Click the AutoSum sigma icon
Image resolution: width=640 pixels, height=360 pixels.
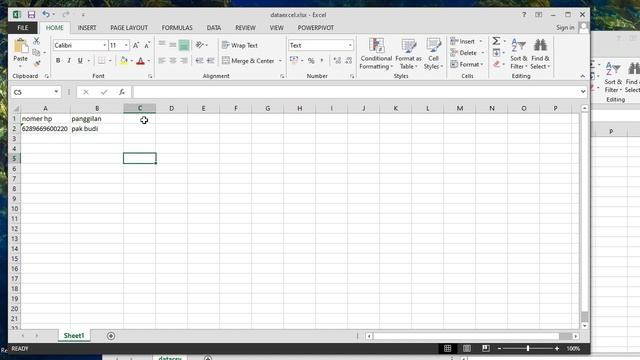tap(496, 41)
